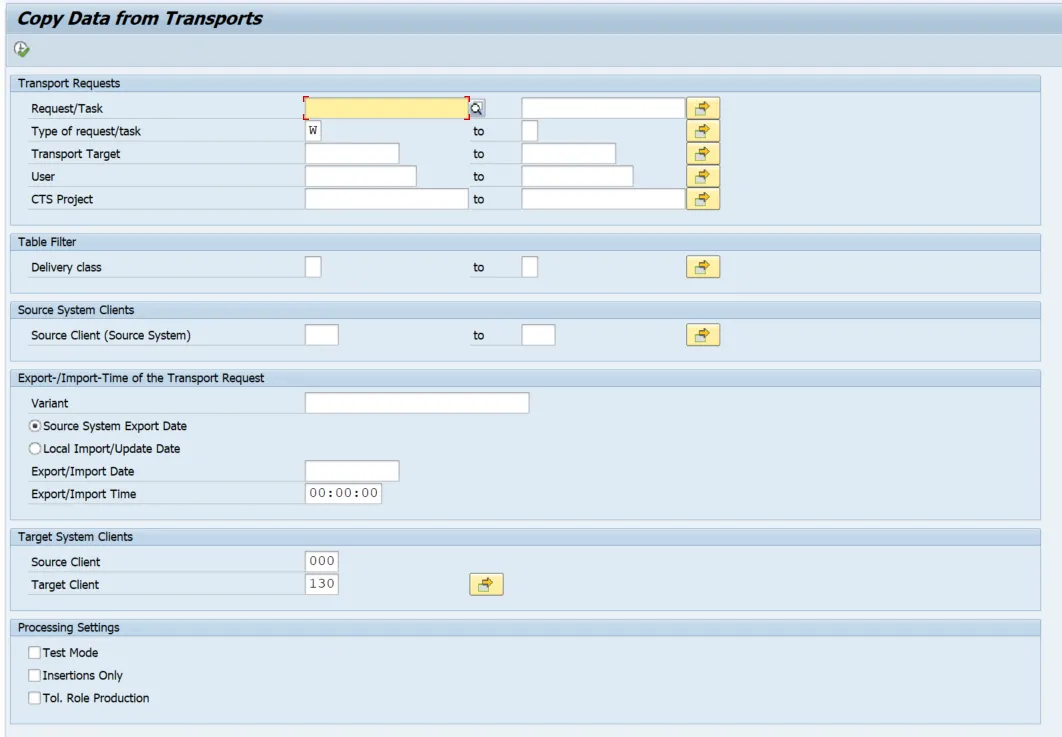Open search help for Request/Task field
The image size is (1062, 737).
click(478, 108)
